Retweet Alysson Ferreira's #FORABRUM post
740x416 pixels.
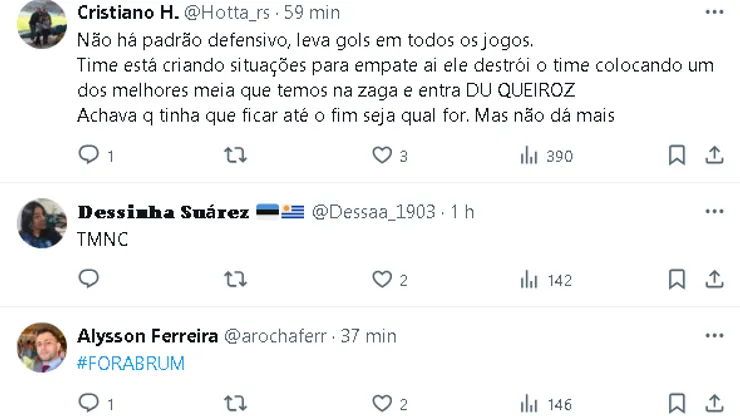pos(235,403)
